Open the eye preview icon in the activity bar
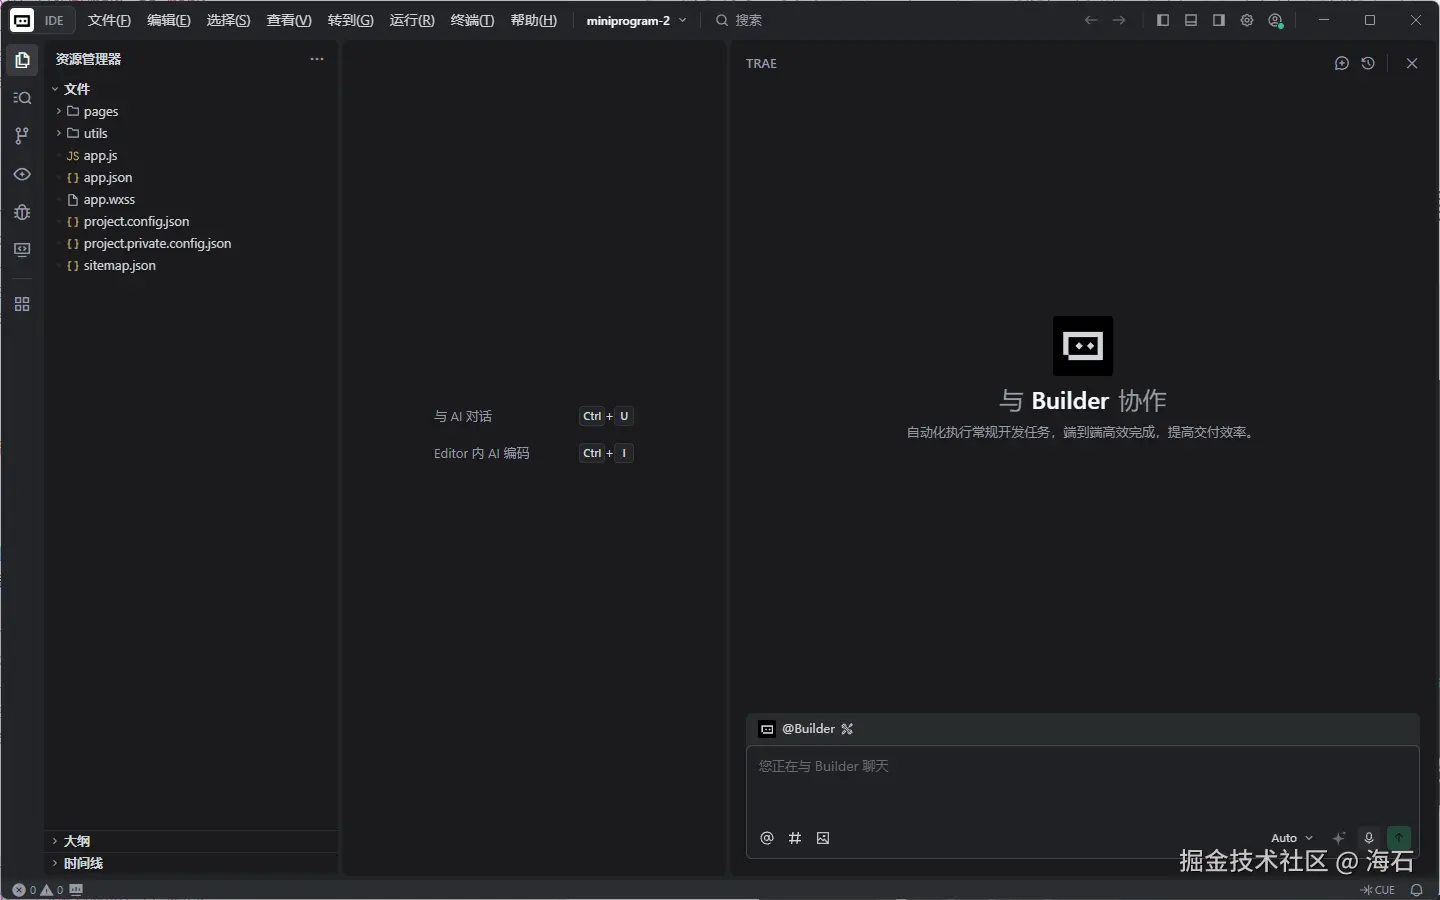This screenshot has height=900, width=1440. 22,174
